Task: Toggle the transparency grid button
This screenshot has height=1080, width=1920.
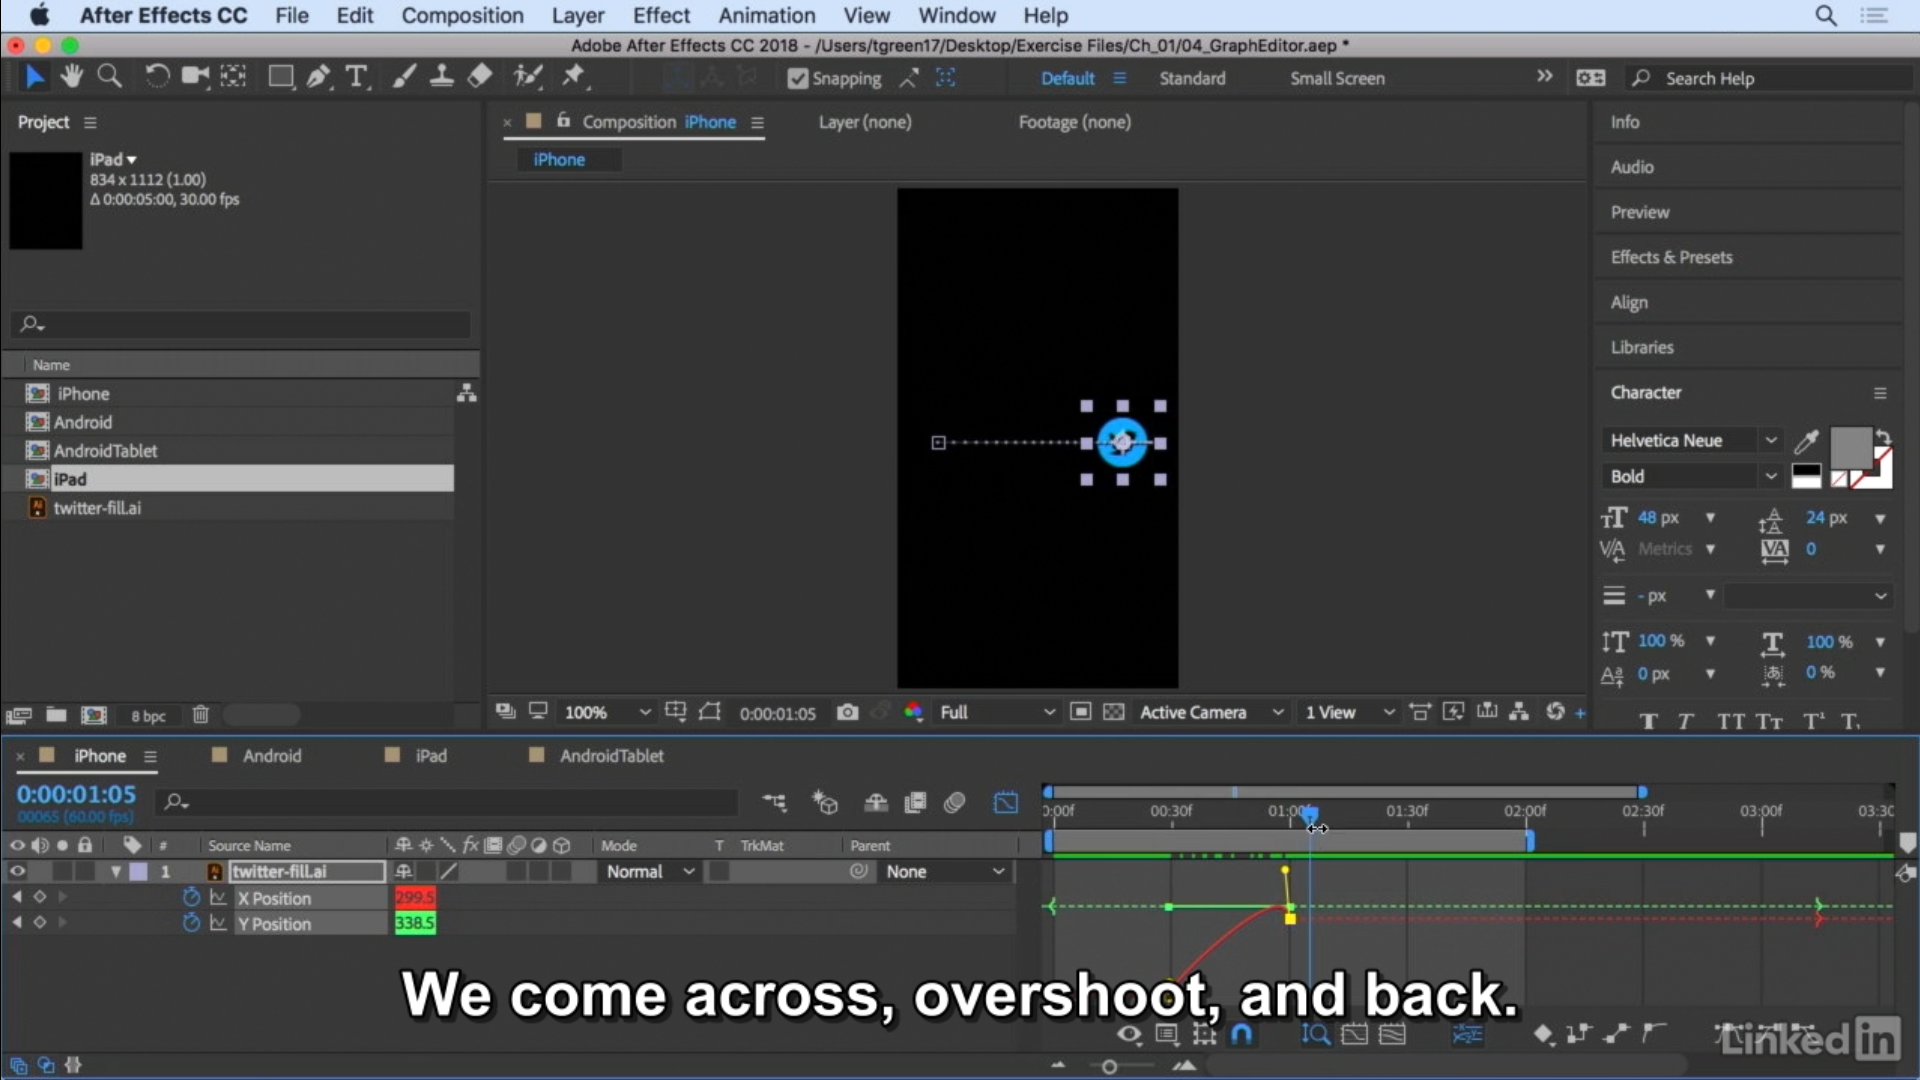Action: point(1113,712)
